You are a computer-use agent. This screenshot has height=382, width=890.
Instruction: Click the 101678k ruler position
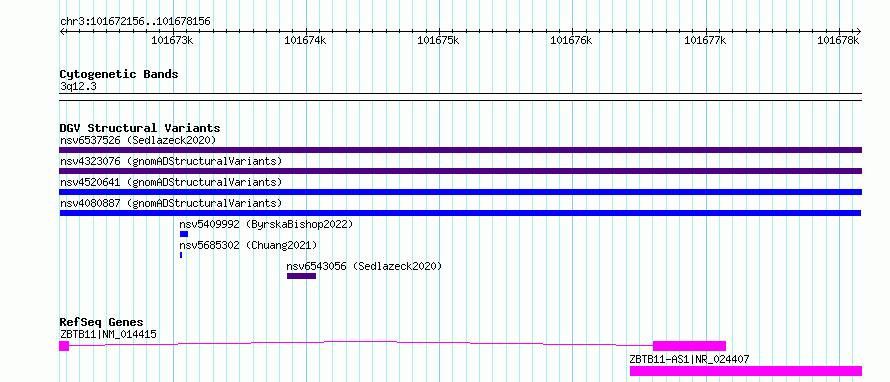tap(838, 40)
